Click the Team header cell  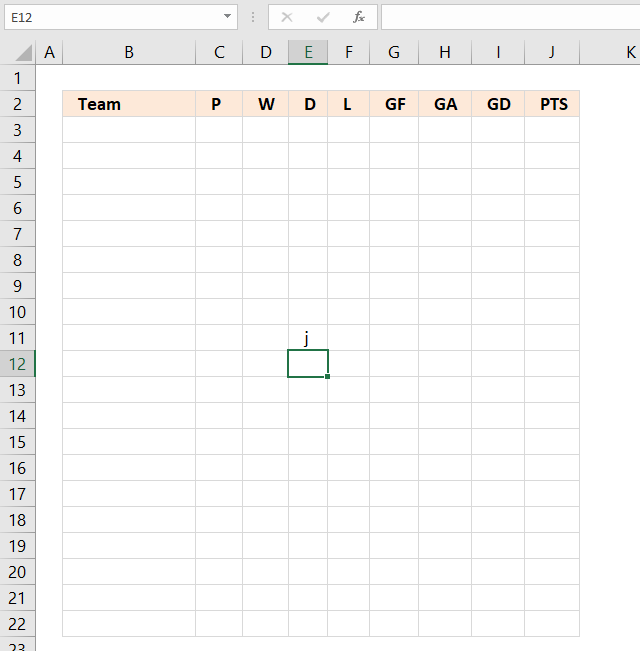[x=129, y=104]
